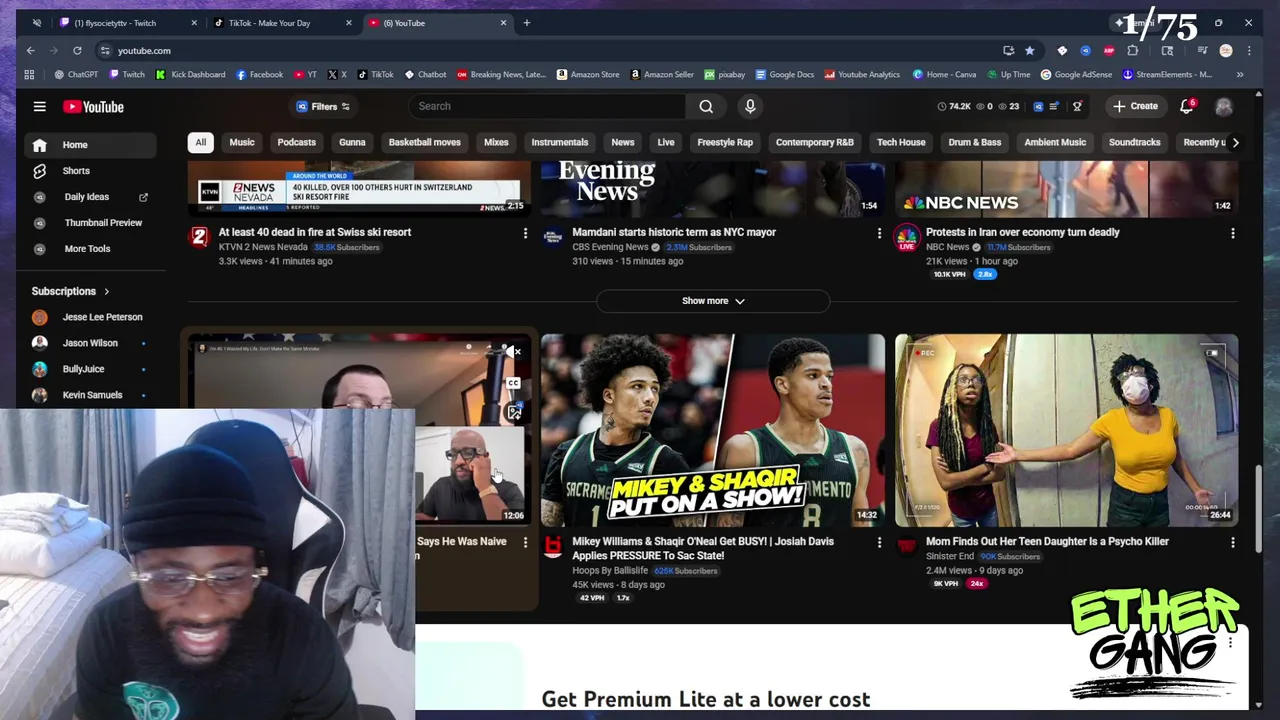This screenshot has height=720, width=1280.
Task: Bookmark this page with the star icon
Action: [1029, 50]
